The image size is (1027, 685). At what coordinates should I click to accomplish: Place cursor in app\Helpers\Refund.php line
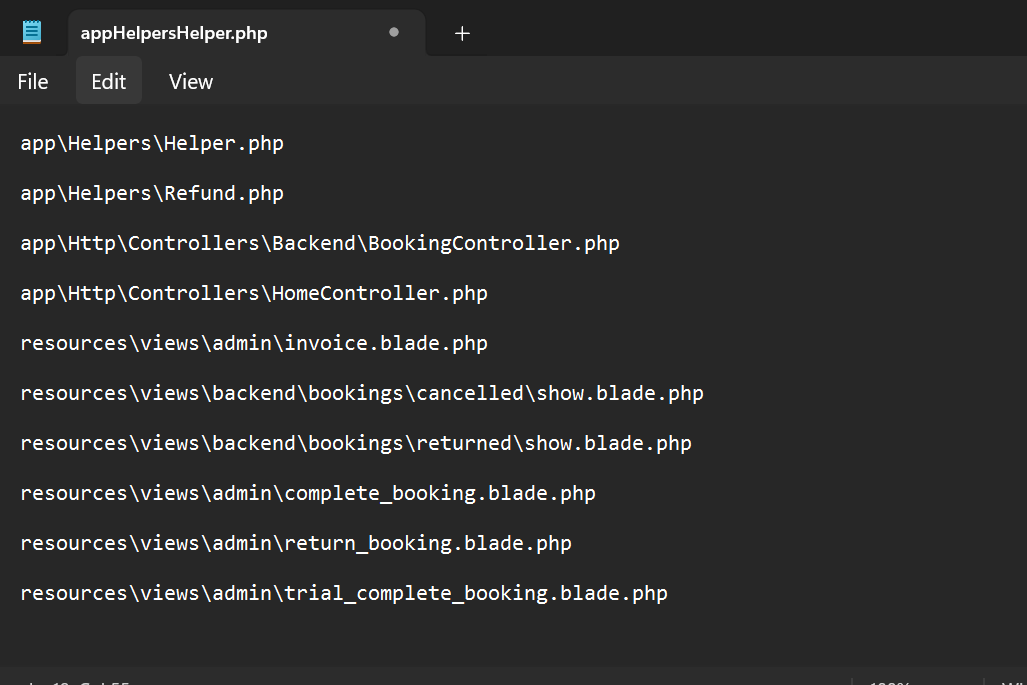(x=152, y=193)
